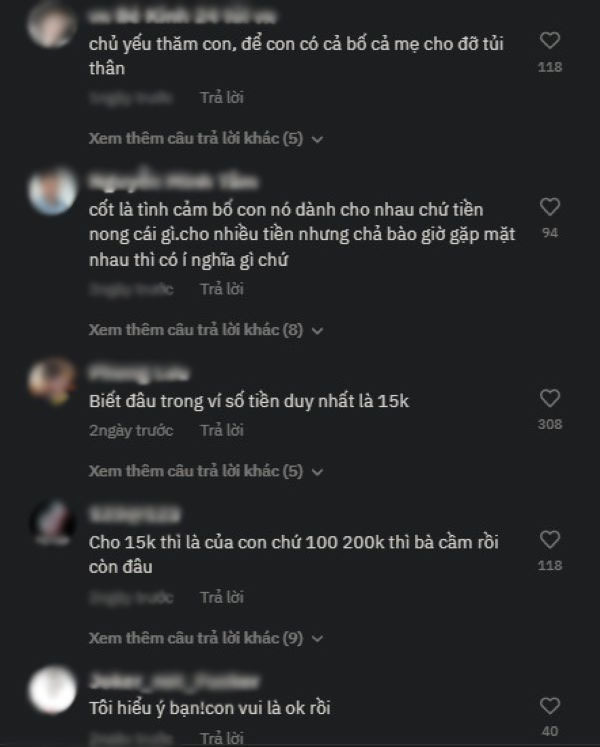
Task: Open the first commenter's profile picture
Action: [x=51, y=25]
